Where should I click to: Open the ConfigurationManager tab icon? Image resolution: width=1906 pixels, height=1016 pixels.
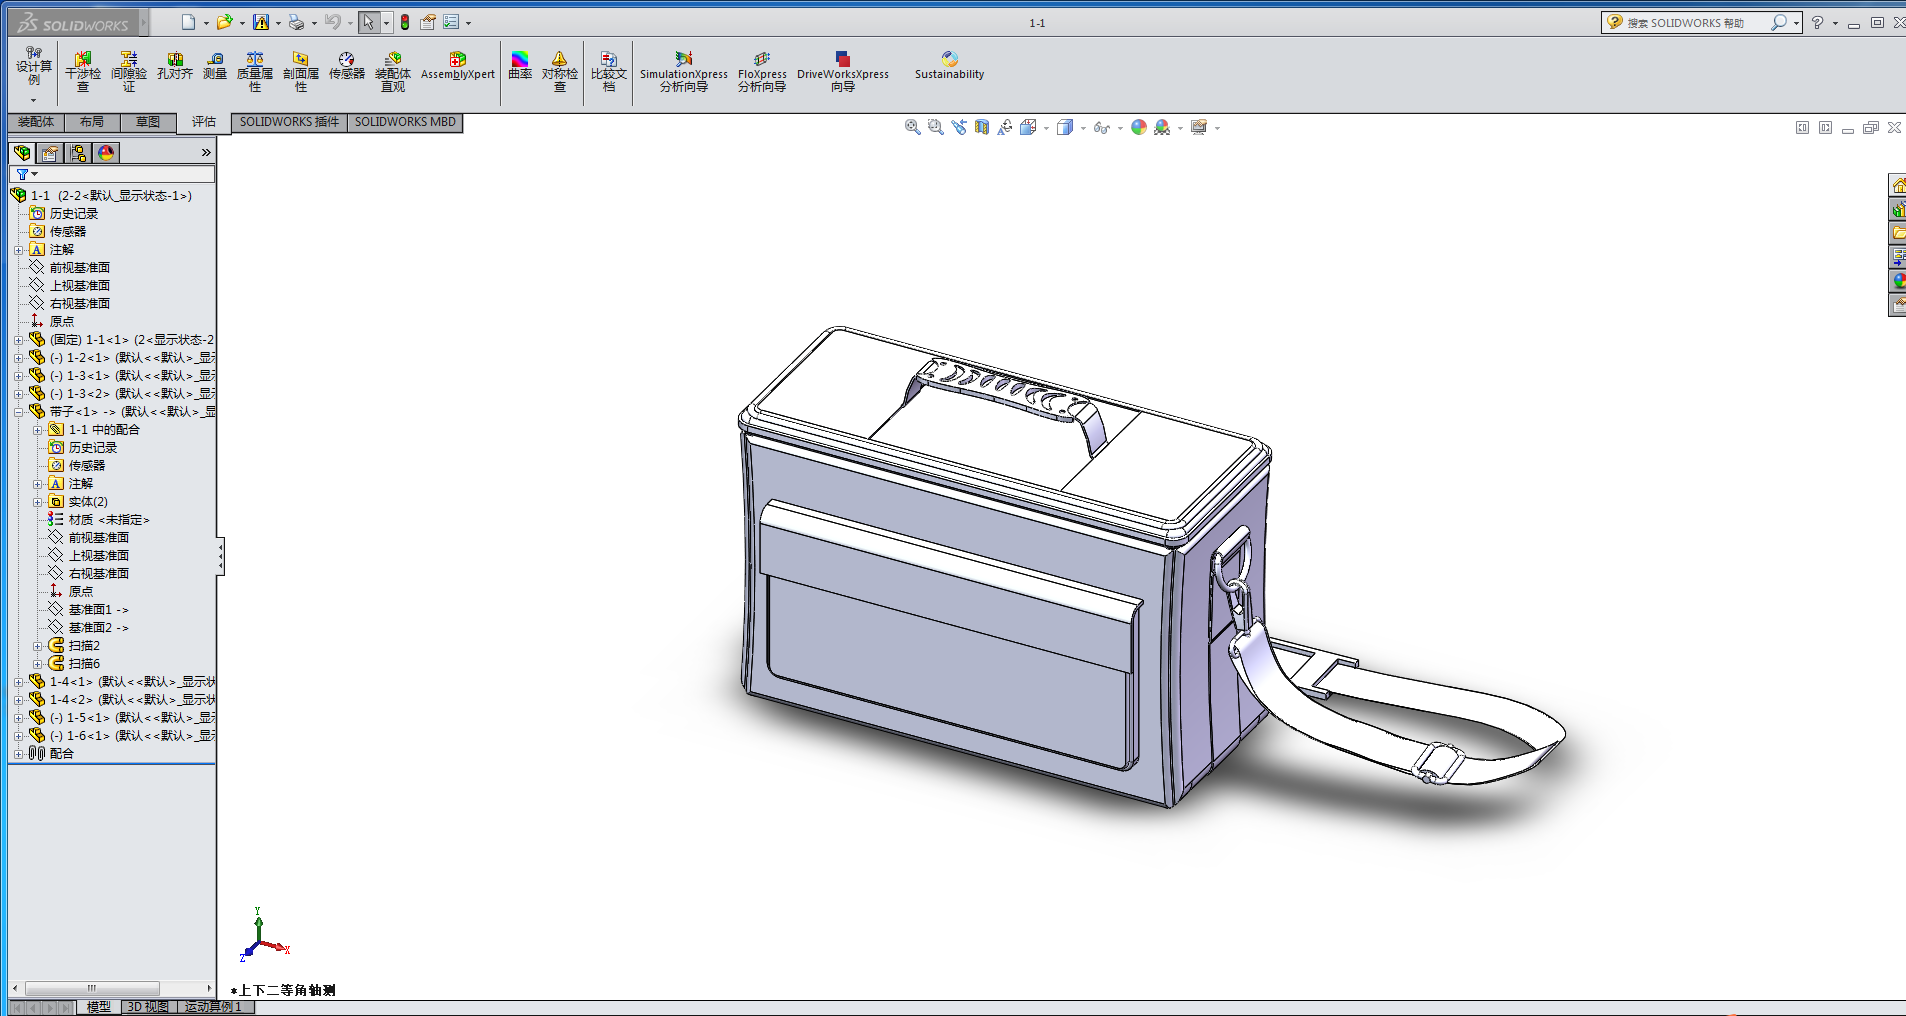coord(78,153)
